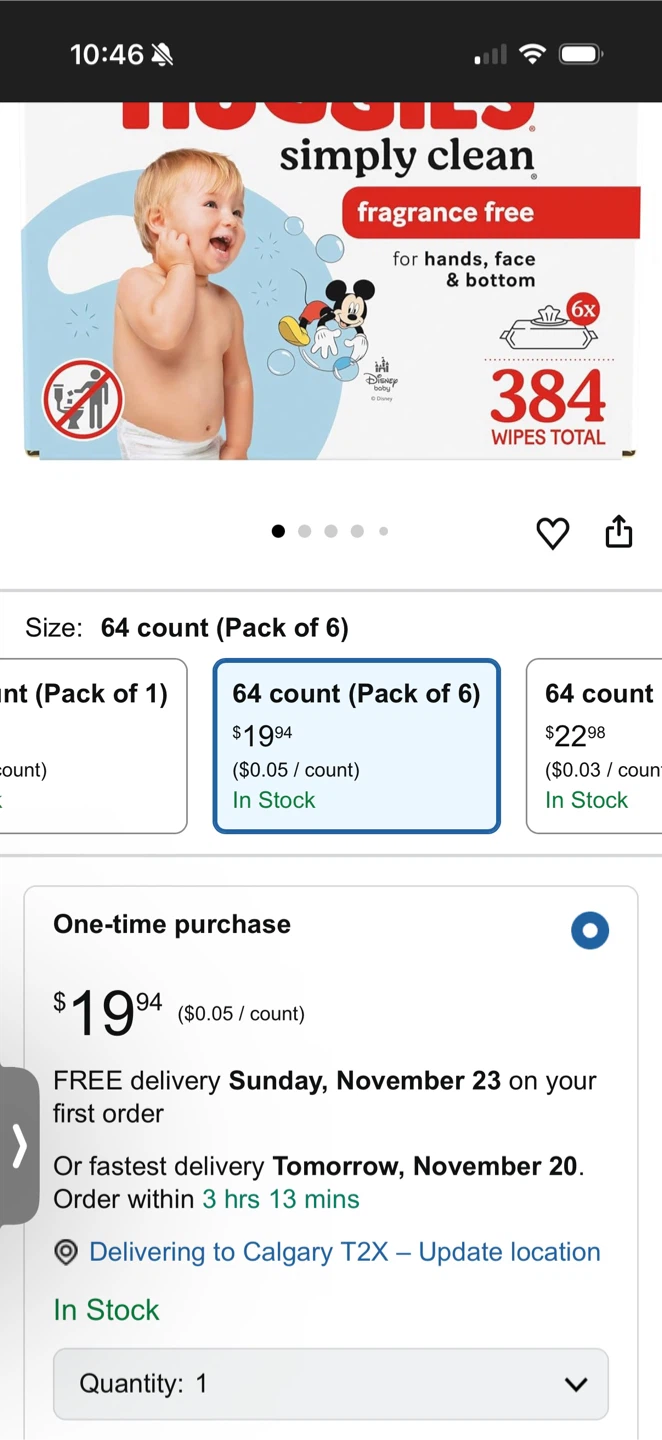Tap the heart wishlist icon
Viewport: 662px width, 1440px height.
pos(553,533)
